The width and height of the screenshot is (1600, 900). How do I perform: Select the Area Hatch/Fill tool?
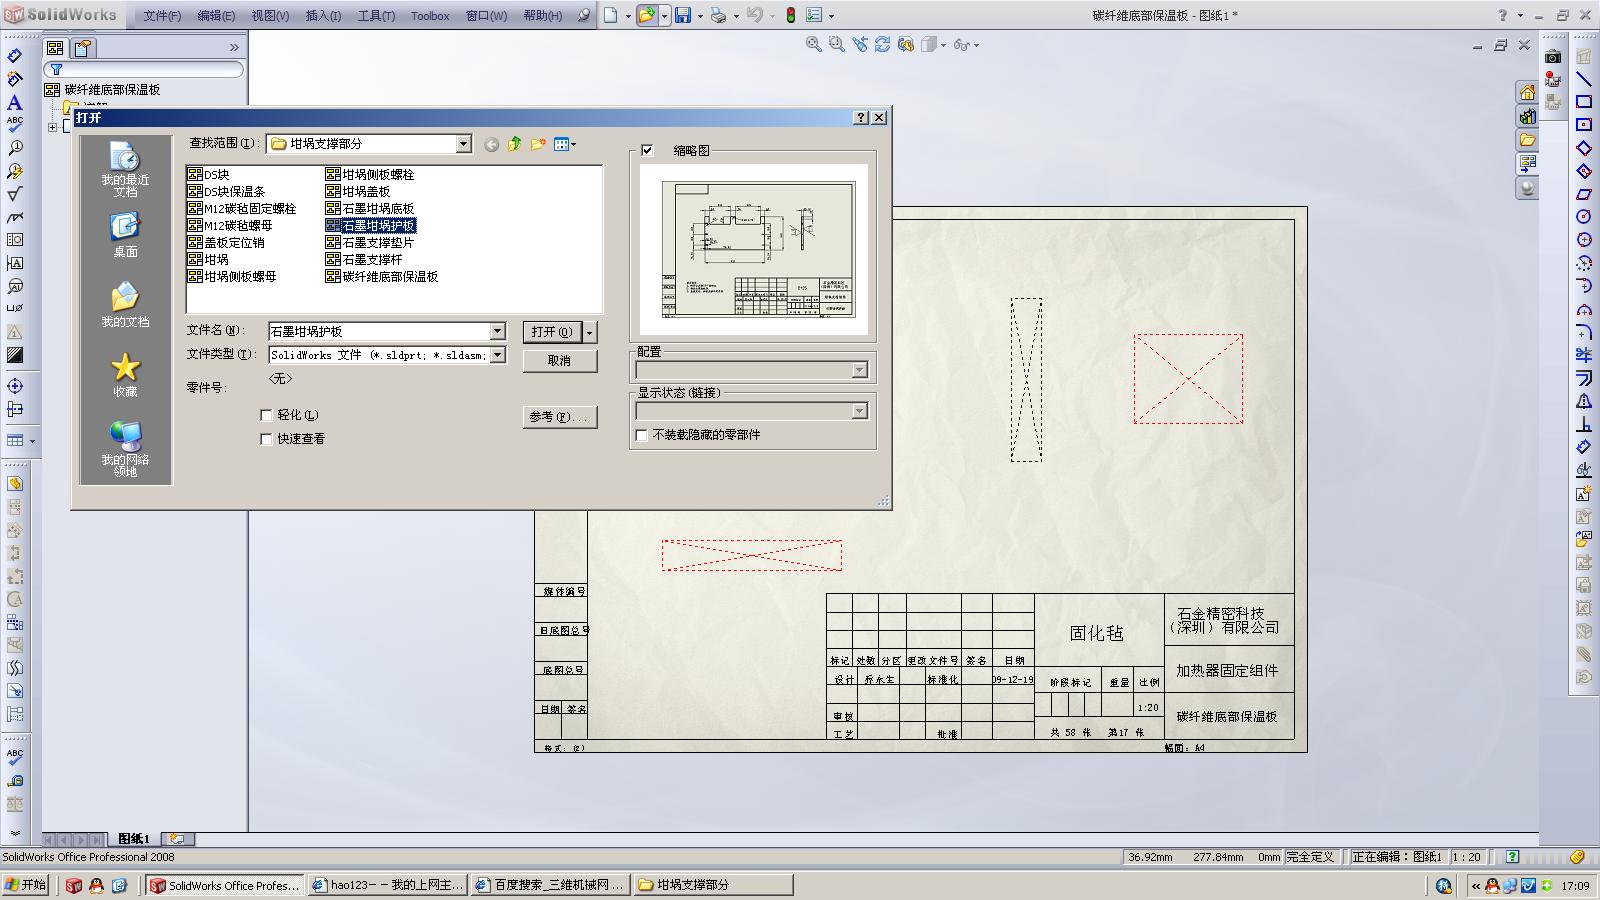click(x=15, y=355)
